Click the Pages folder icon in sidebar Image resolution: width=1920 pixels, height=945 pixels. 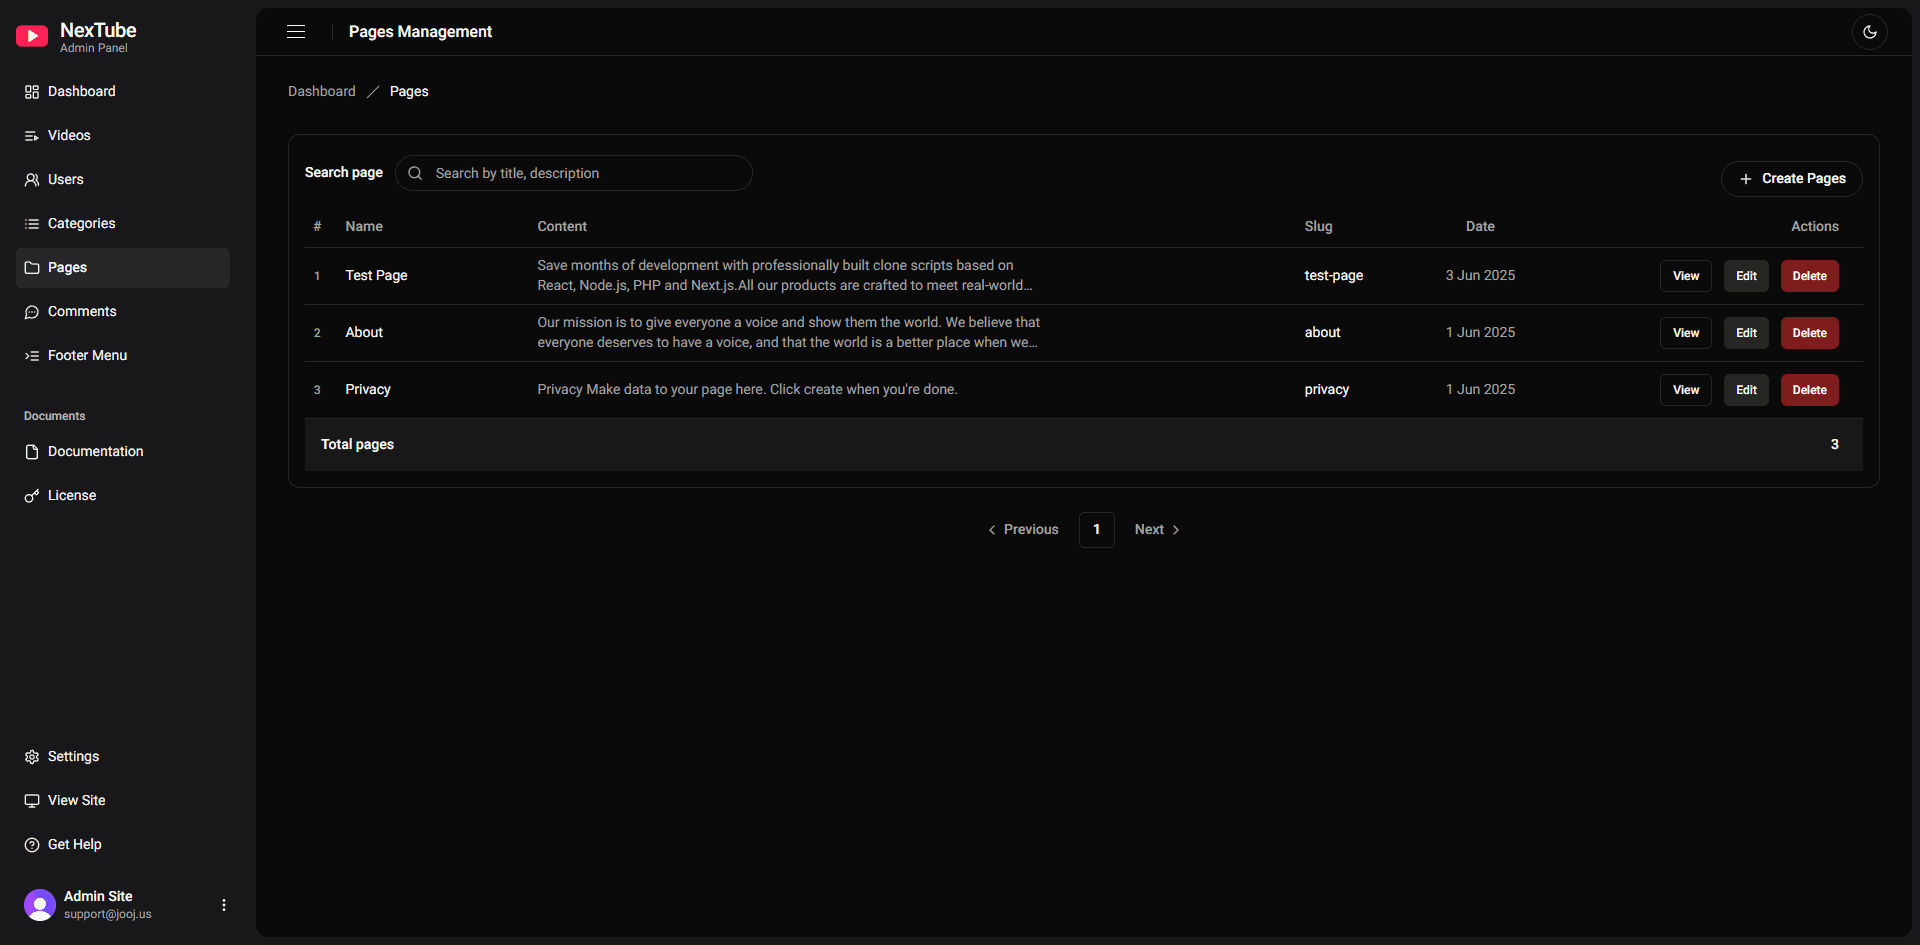pyautogui.click(x=32, y=268)
